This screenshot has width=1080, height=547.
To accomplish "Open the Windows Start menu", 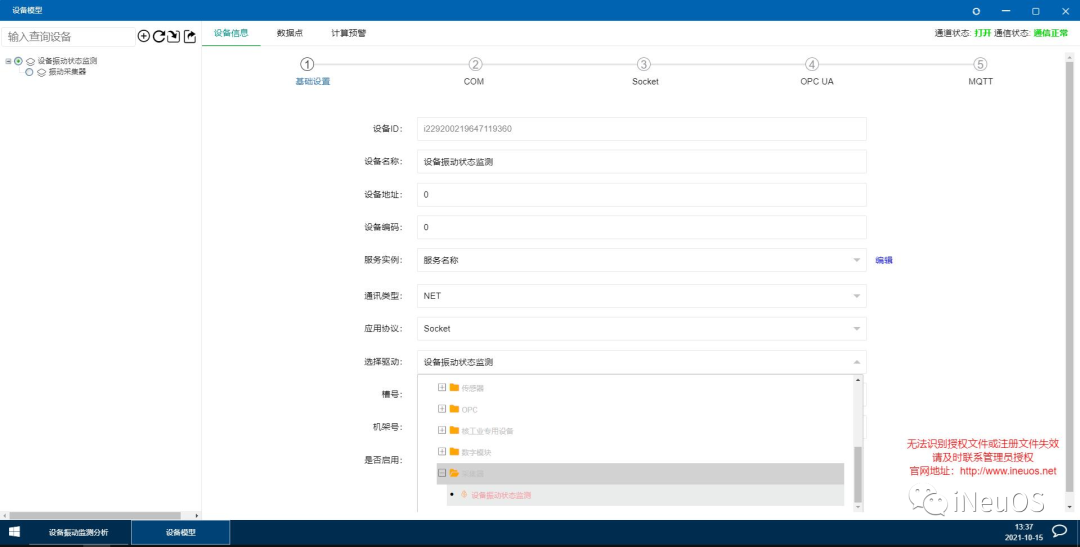I will pos(14,532).
